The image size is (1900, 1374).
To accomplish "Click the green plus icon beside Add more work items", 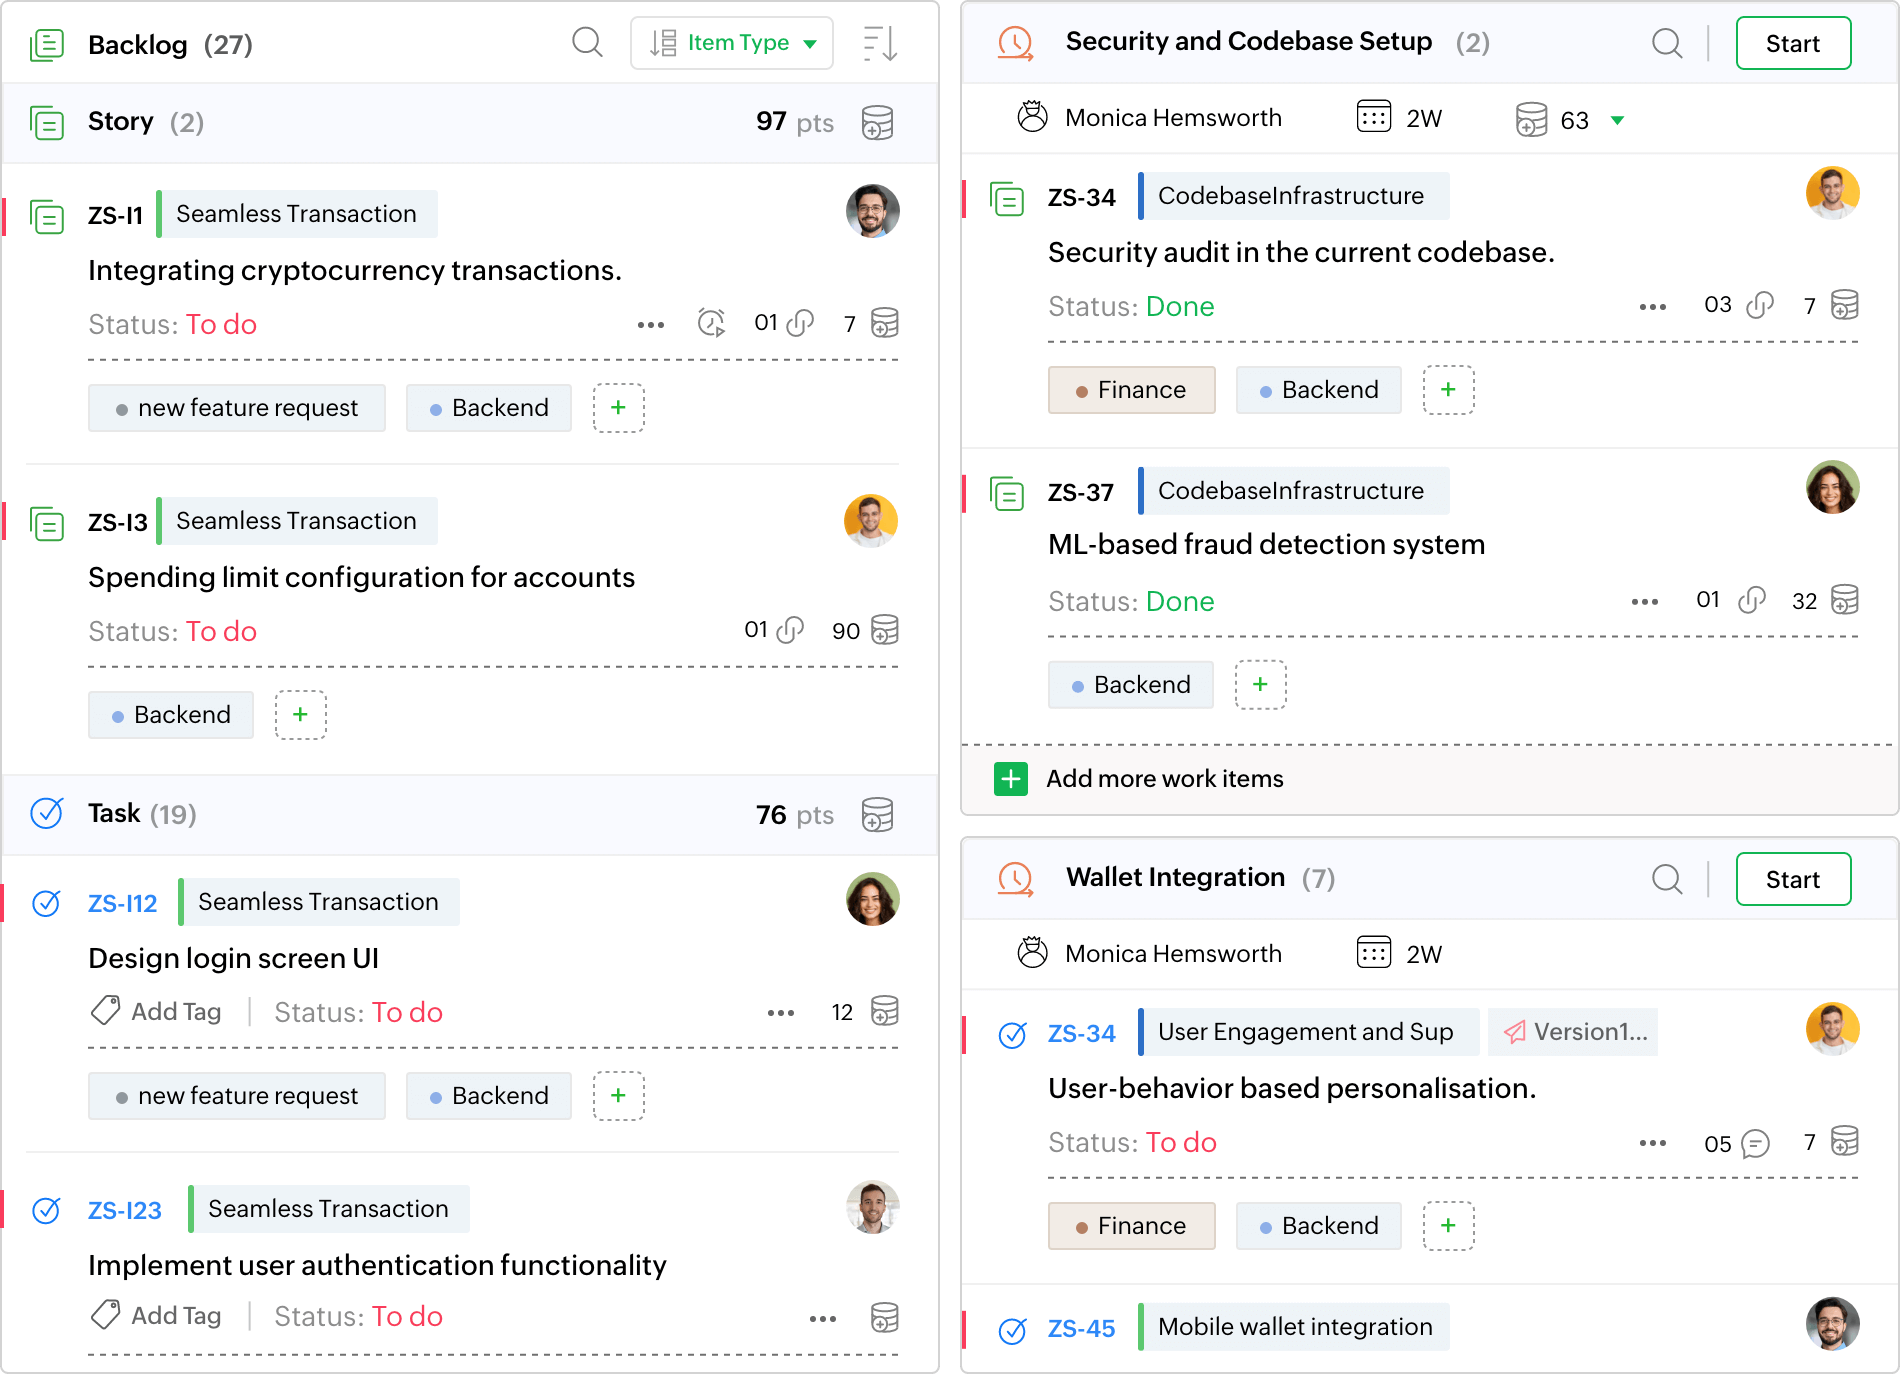I will pyautogui.click(x=1011, y=779).
